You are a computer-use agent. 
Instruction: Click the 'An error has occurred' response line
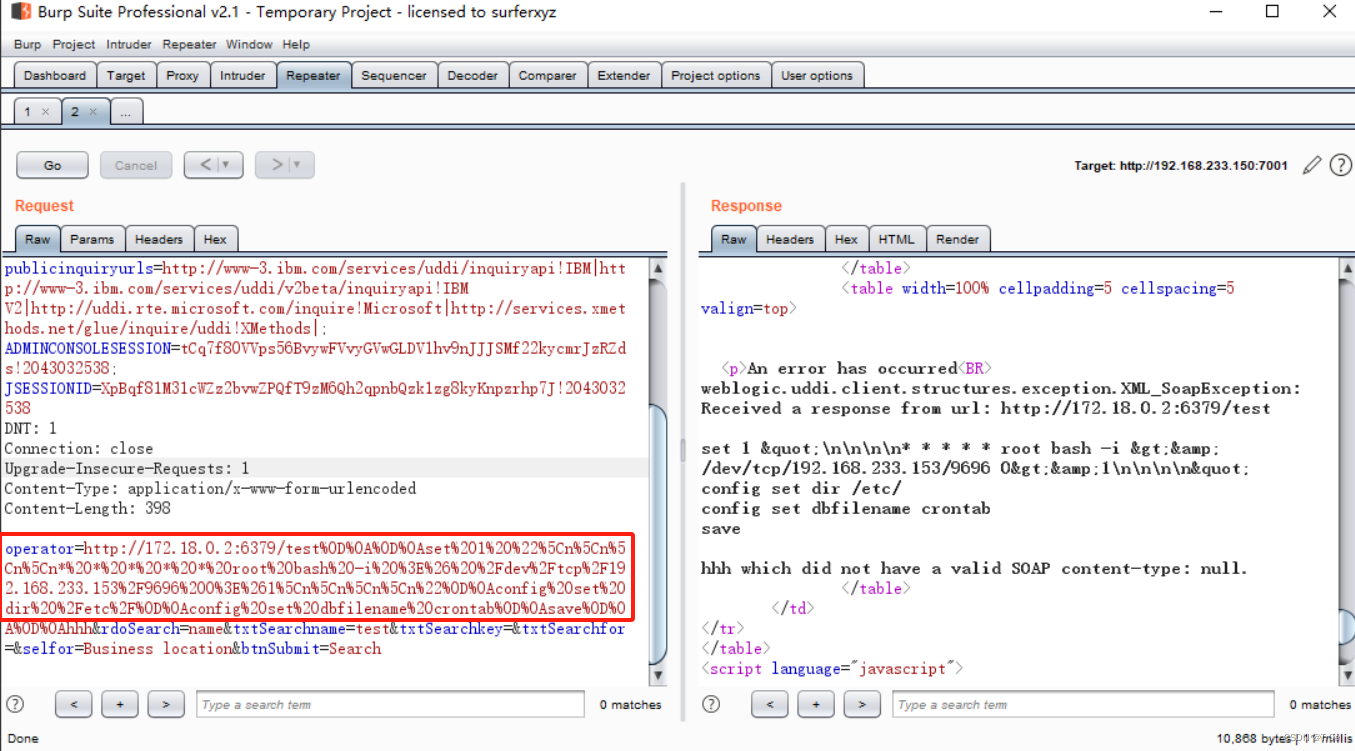tap(857, 368)
